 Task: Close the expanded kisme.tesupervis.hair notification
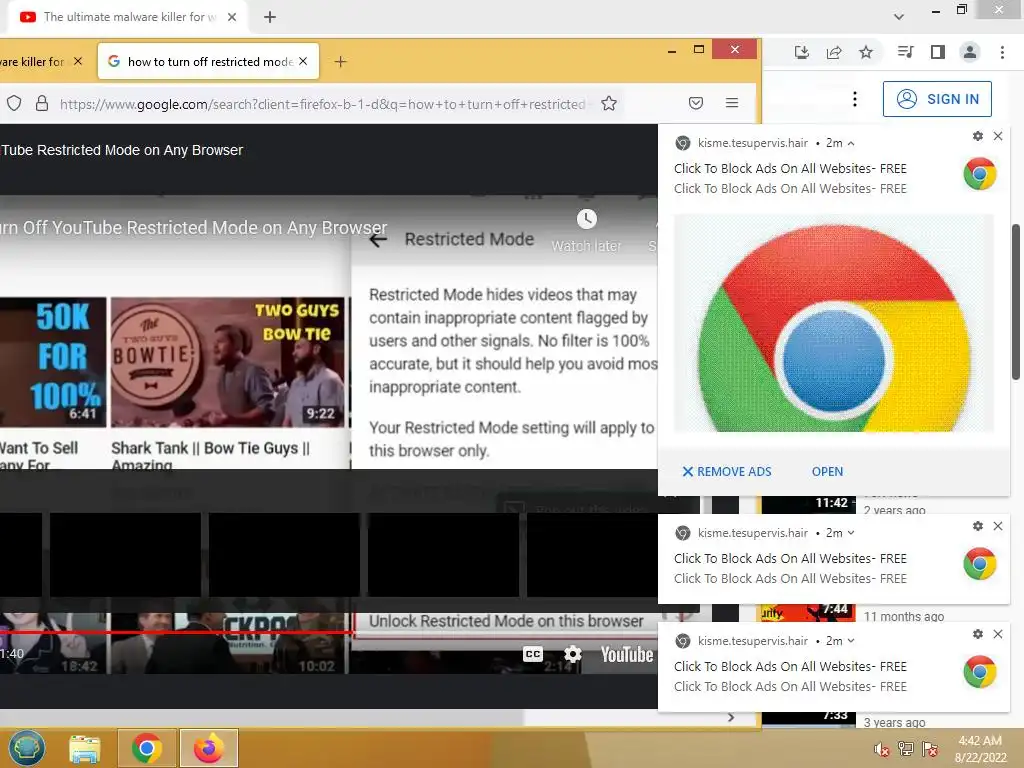click(x=998, y=136)
